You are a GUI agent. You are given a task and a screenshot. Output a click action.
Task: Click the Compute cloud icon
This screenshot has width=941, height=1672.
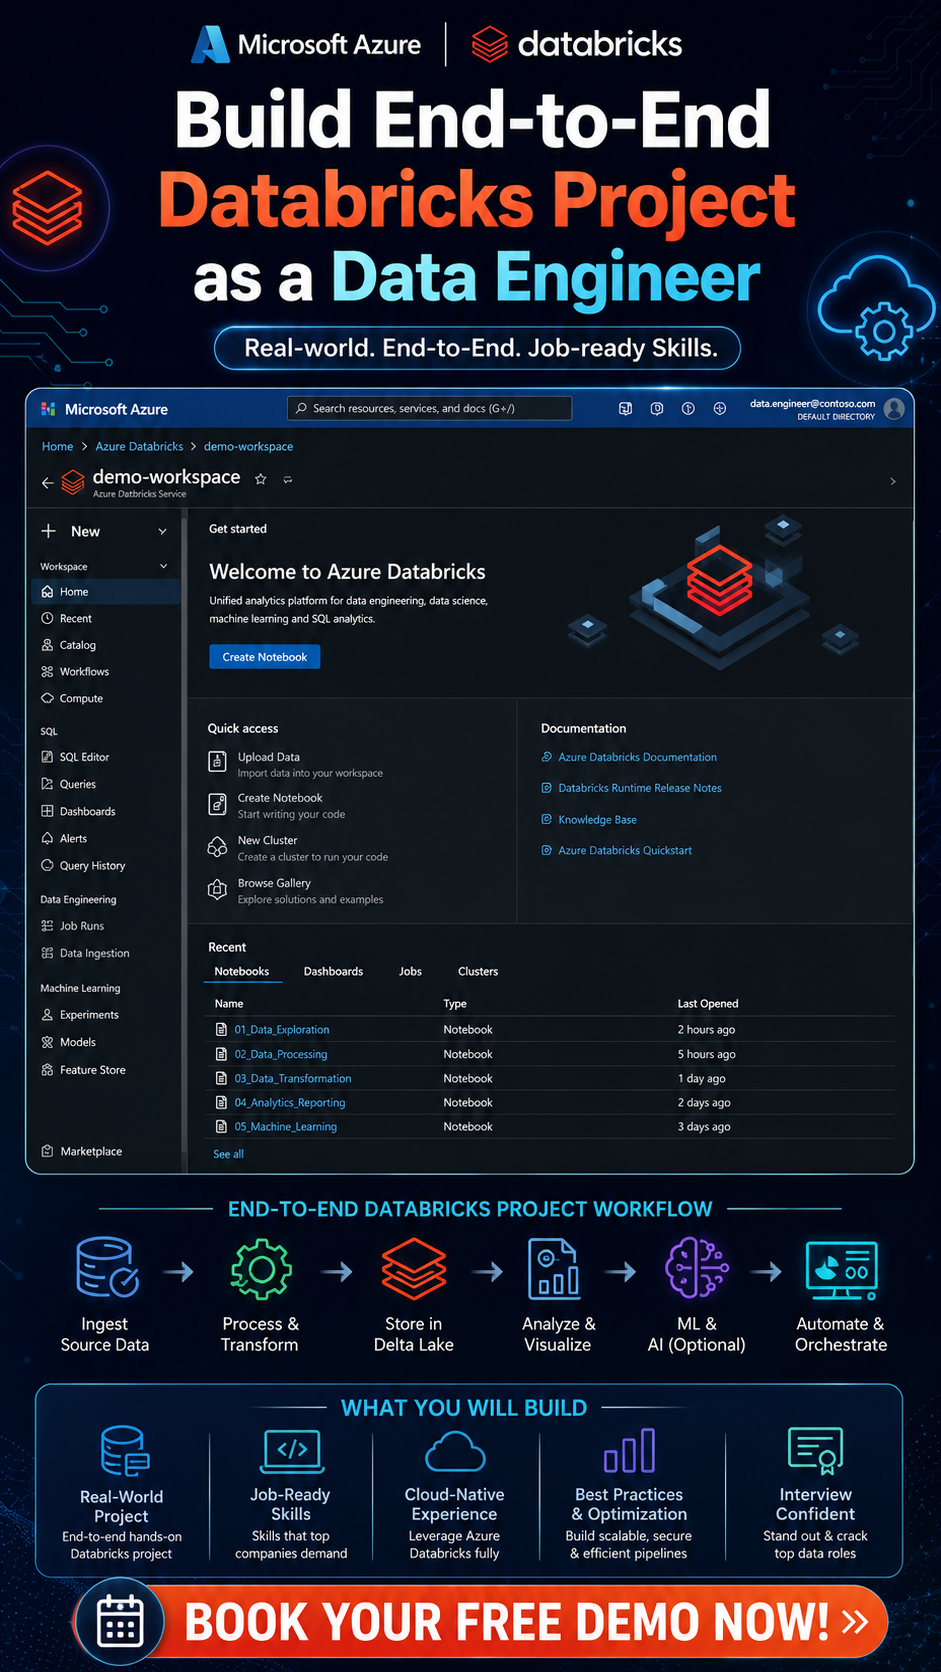click(47, 698)
